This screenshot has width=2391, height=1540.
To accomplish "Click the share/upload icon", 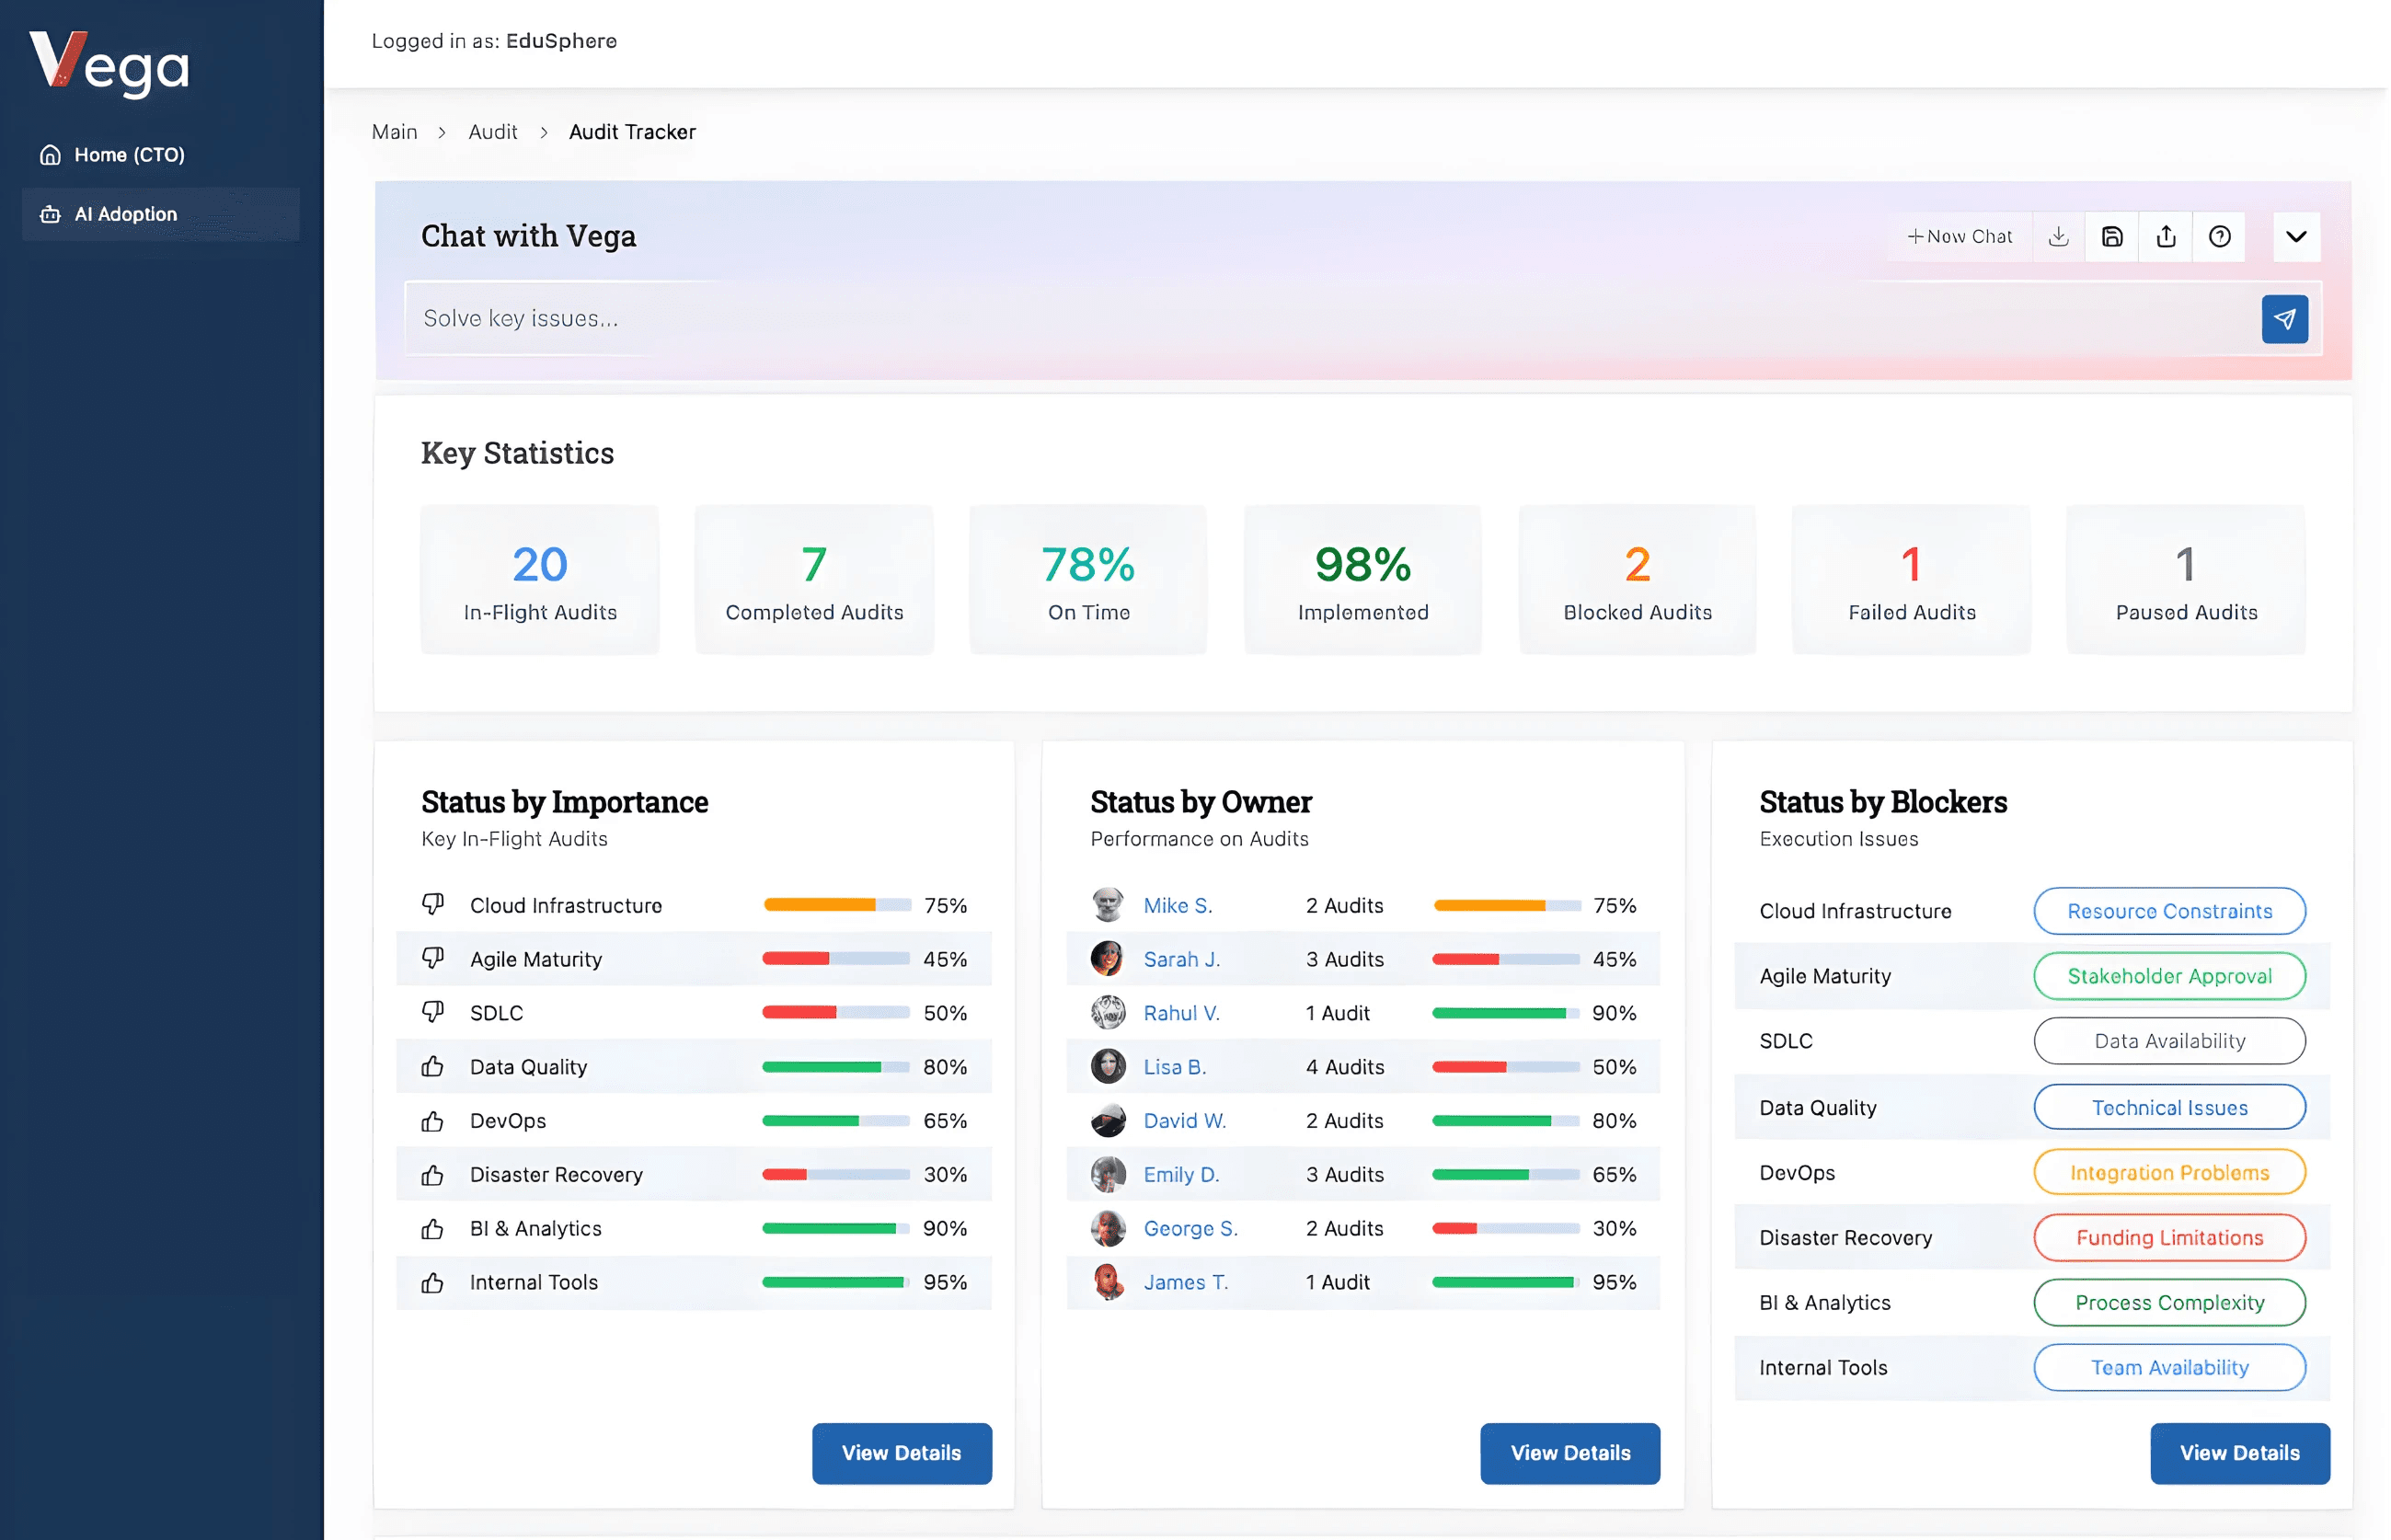I will [x=2166, y=237].
